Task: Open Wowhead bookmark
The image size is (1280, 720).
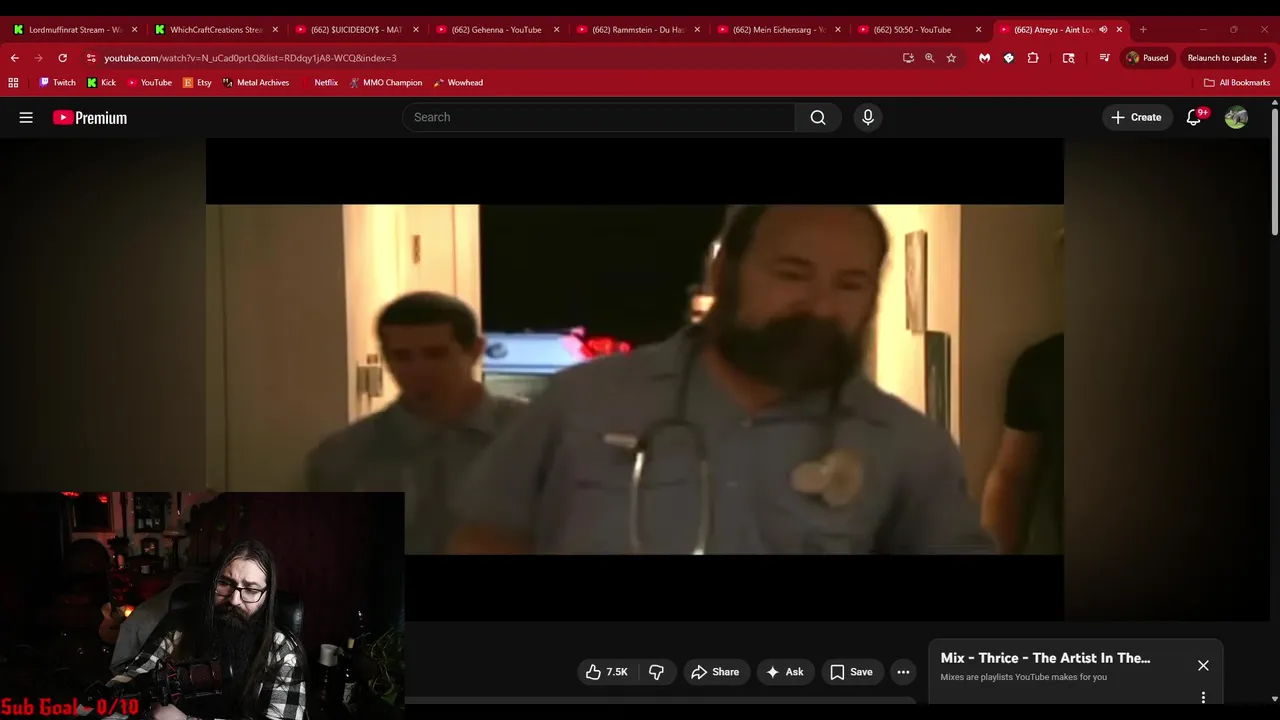Action: 458,83
